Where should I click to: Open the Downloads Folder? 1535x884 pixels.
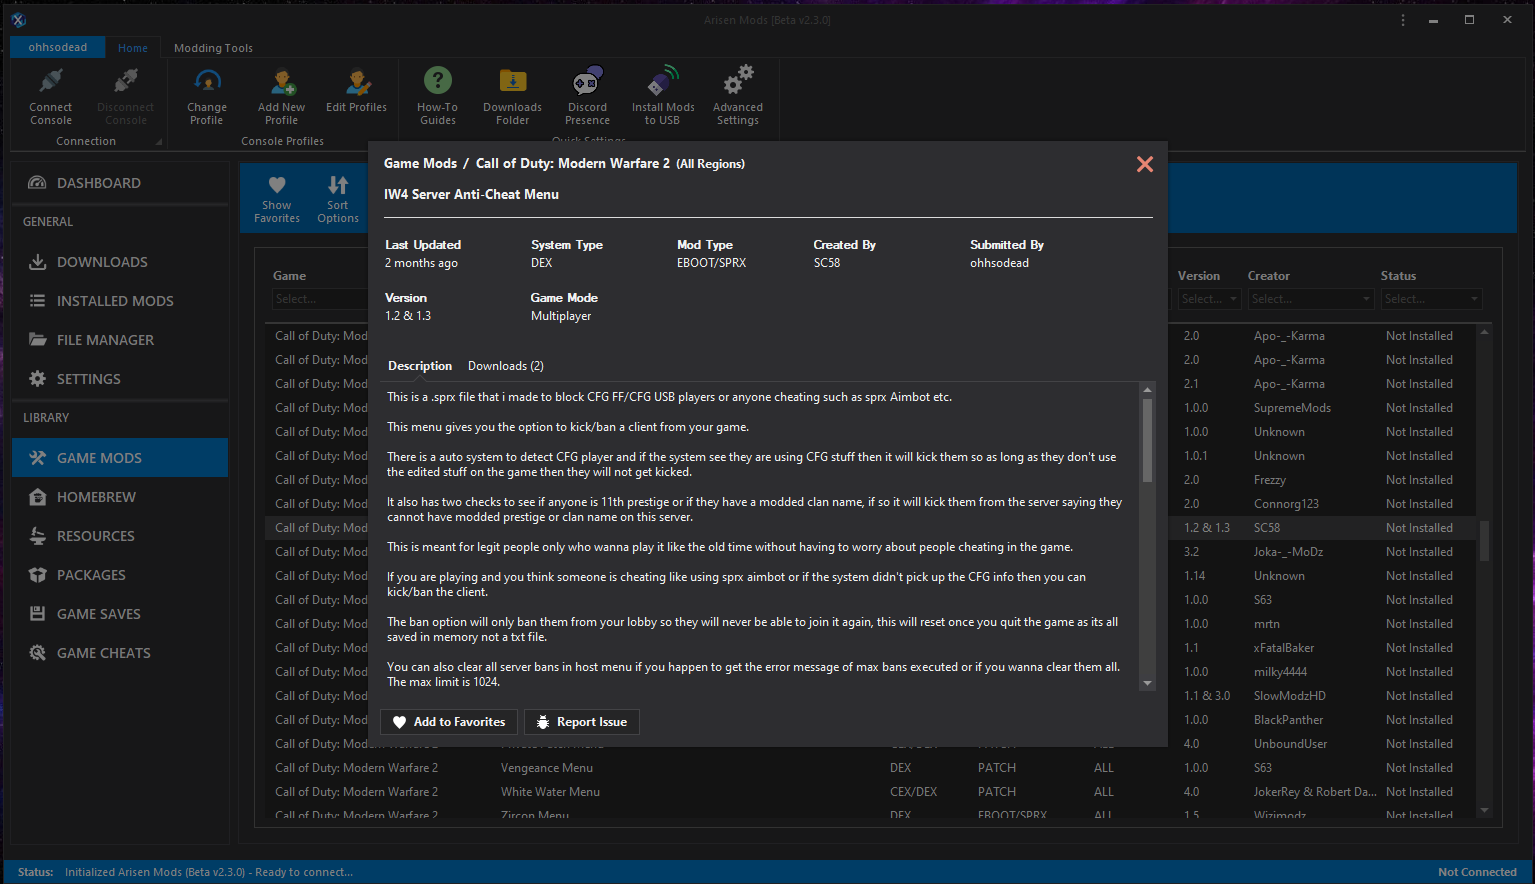(x=512, y=97)
